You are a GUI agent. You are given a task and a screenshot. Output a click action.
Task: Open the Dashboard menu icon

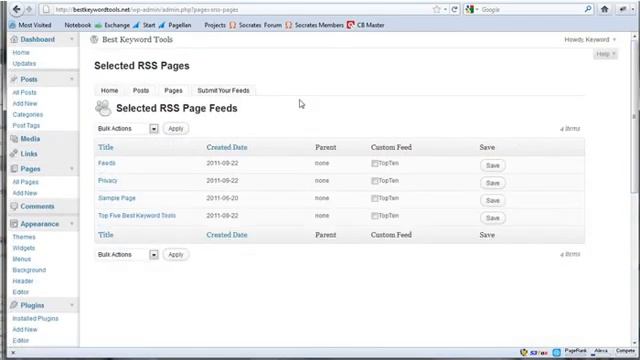click(14, 39)
